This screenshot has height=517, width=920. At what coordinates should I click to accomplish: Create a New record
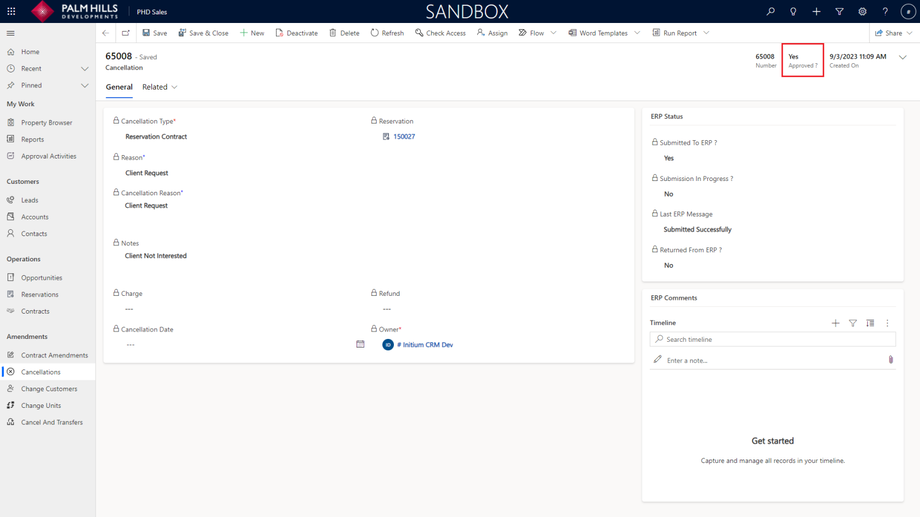252,33
